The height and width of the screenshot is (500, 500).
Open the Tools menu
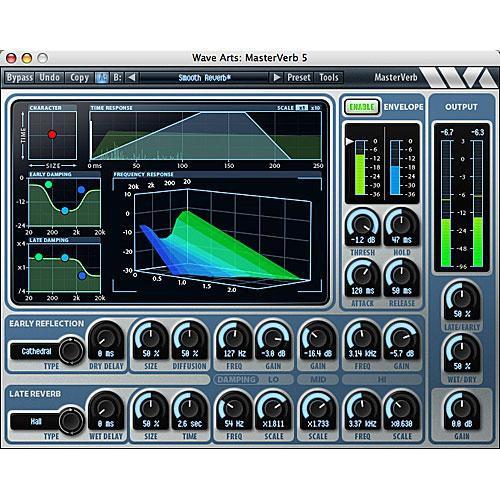click(x=329, y=78)
